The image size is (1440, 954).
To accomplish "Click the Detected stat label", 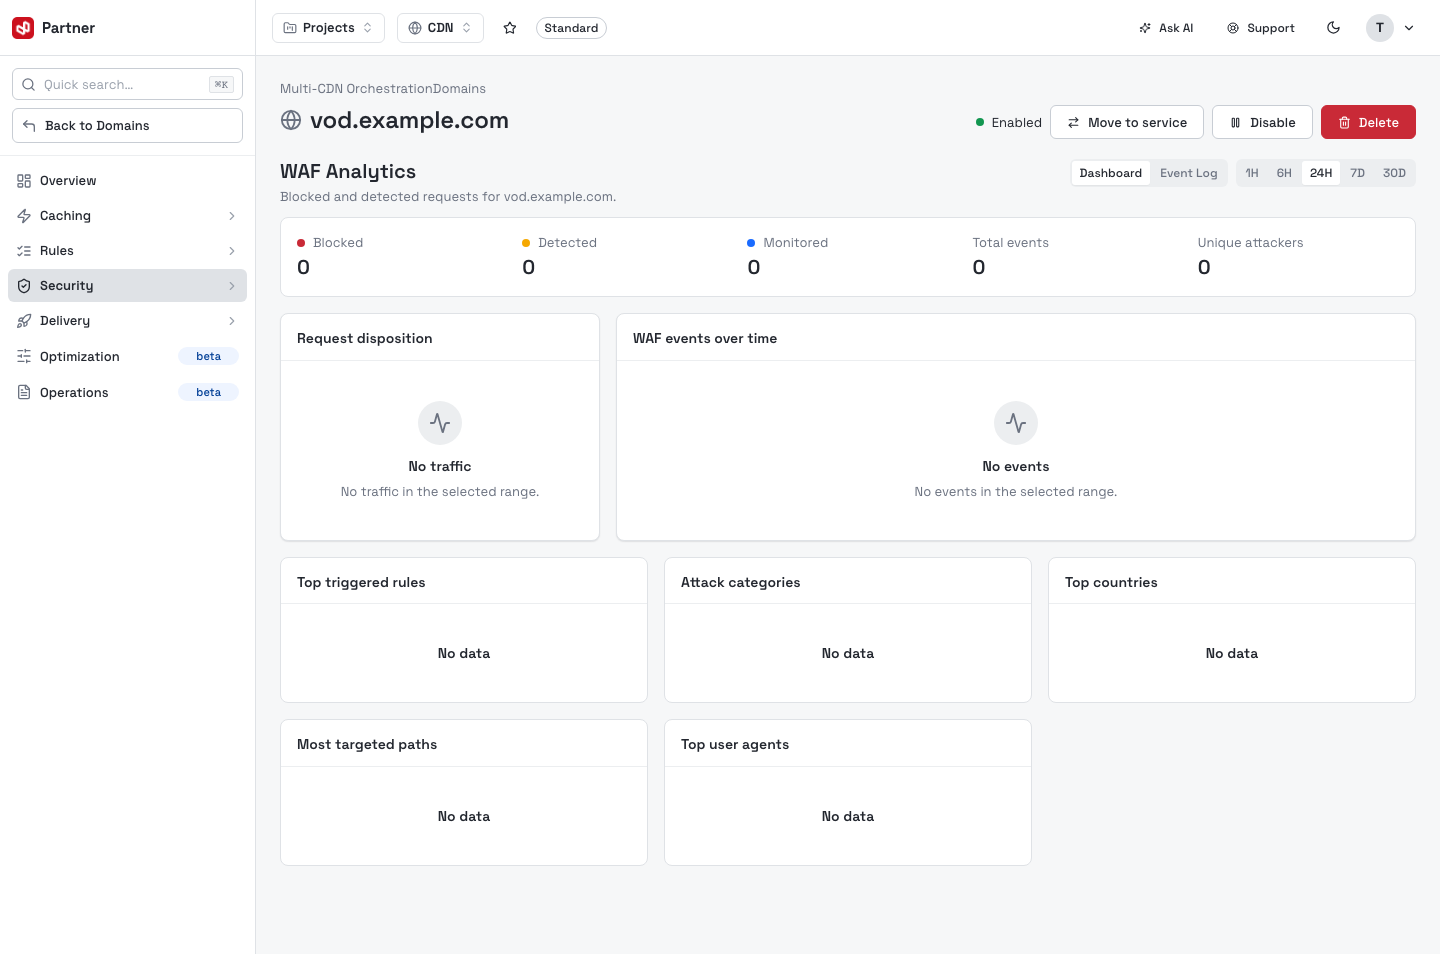I will (x=567, y=243).
